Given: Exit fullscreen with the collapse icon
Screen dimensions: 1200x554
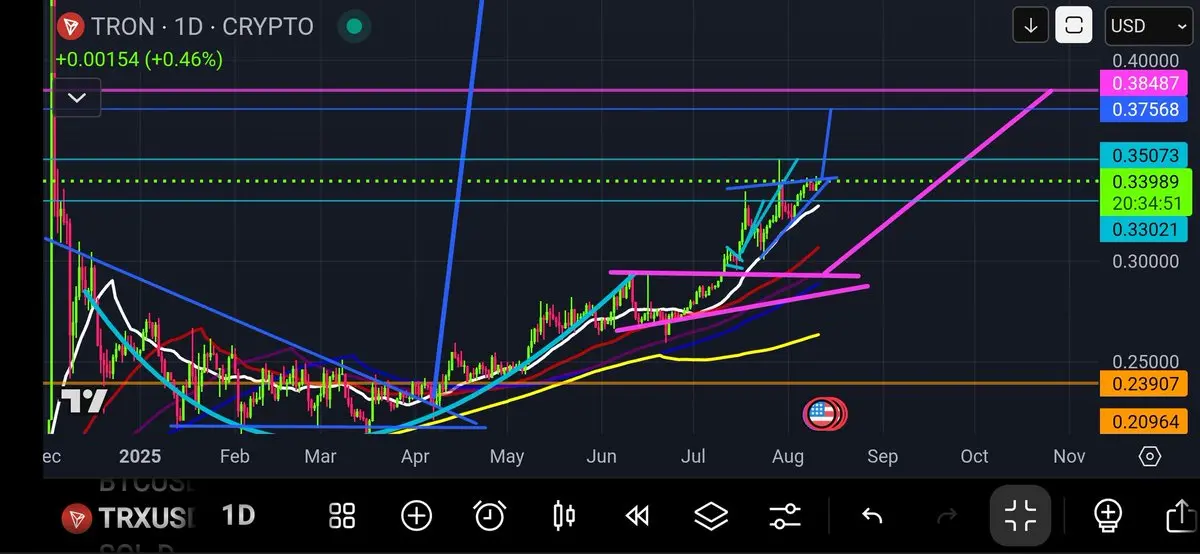Looking at the screenshot, I should [1021, 516].
